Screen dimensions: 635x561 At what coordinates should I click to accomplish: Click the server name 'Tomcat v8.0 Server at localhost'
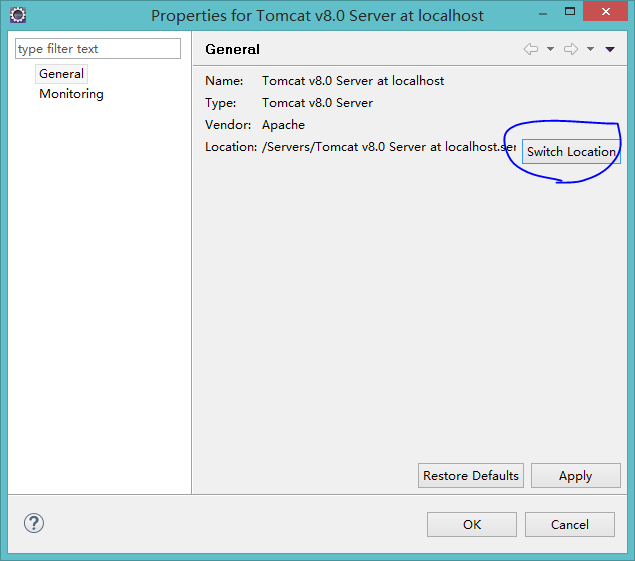coord(353,81)
